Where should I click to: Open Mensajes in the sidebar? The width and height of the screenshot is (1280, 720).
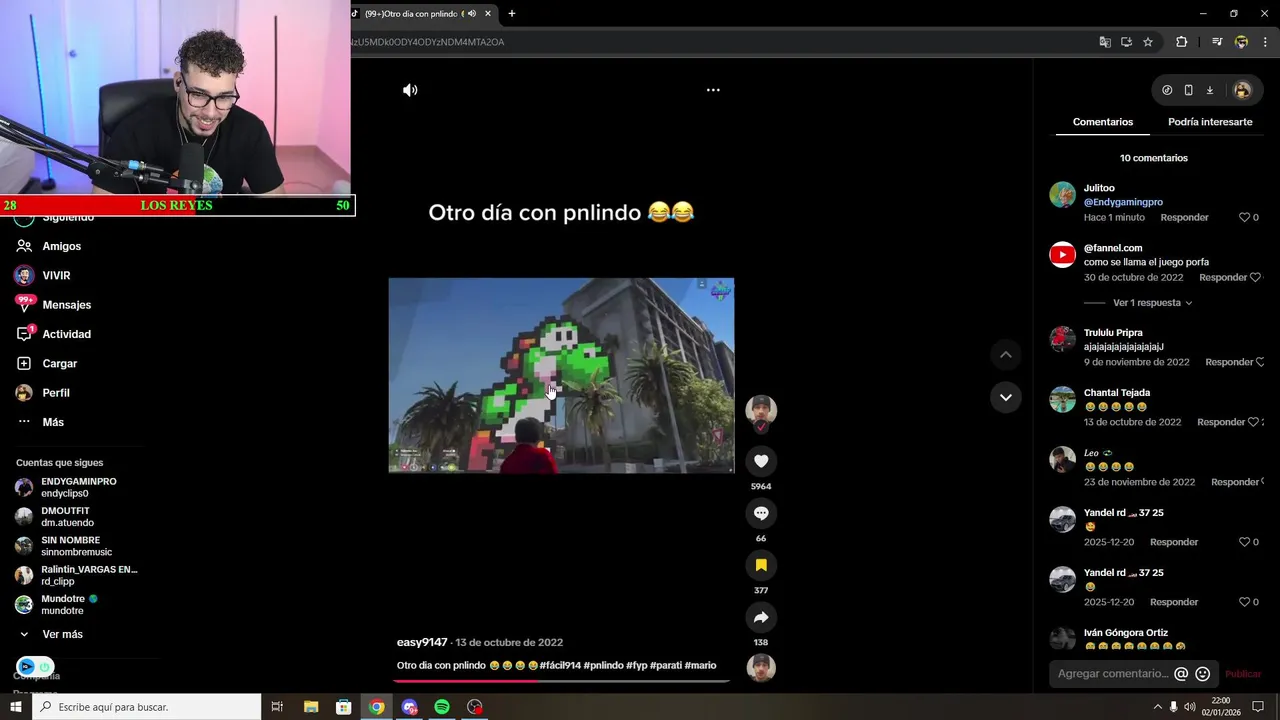[x=66, y=305]
